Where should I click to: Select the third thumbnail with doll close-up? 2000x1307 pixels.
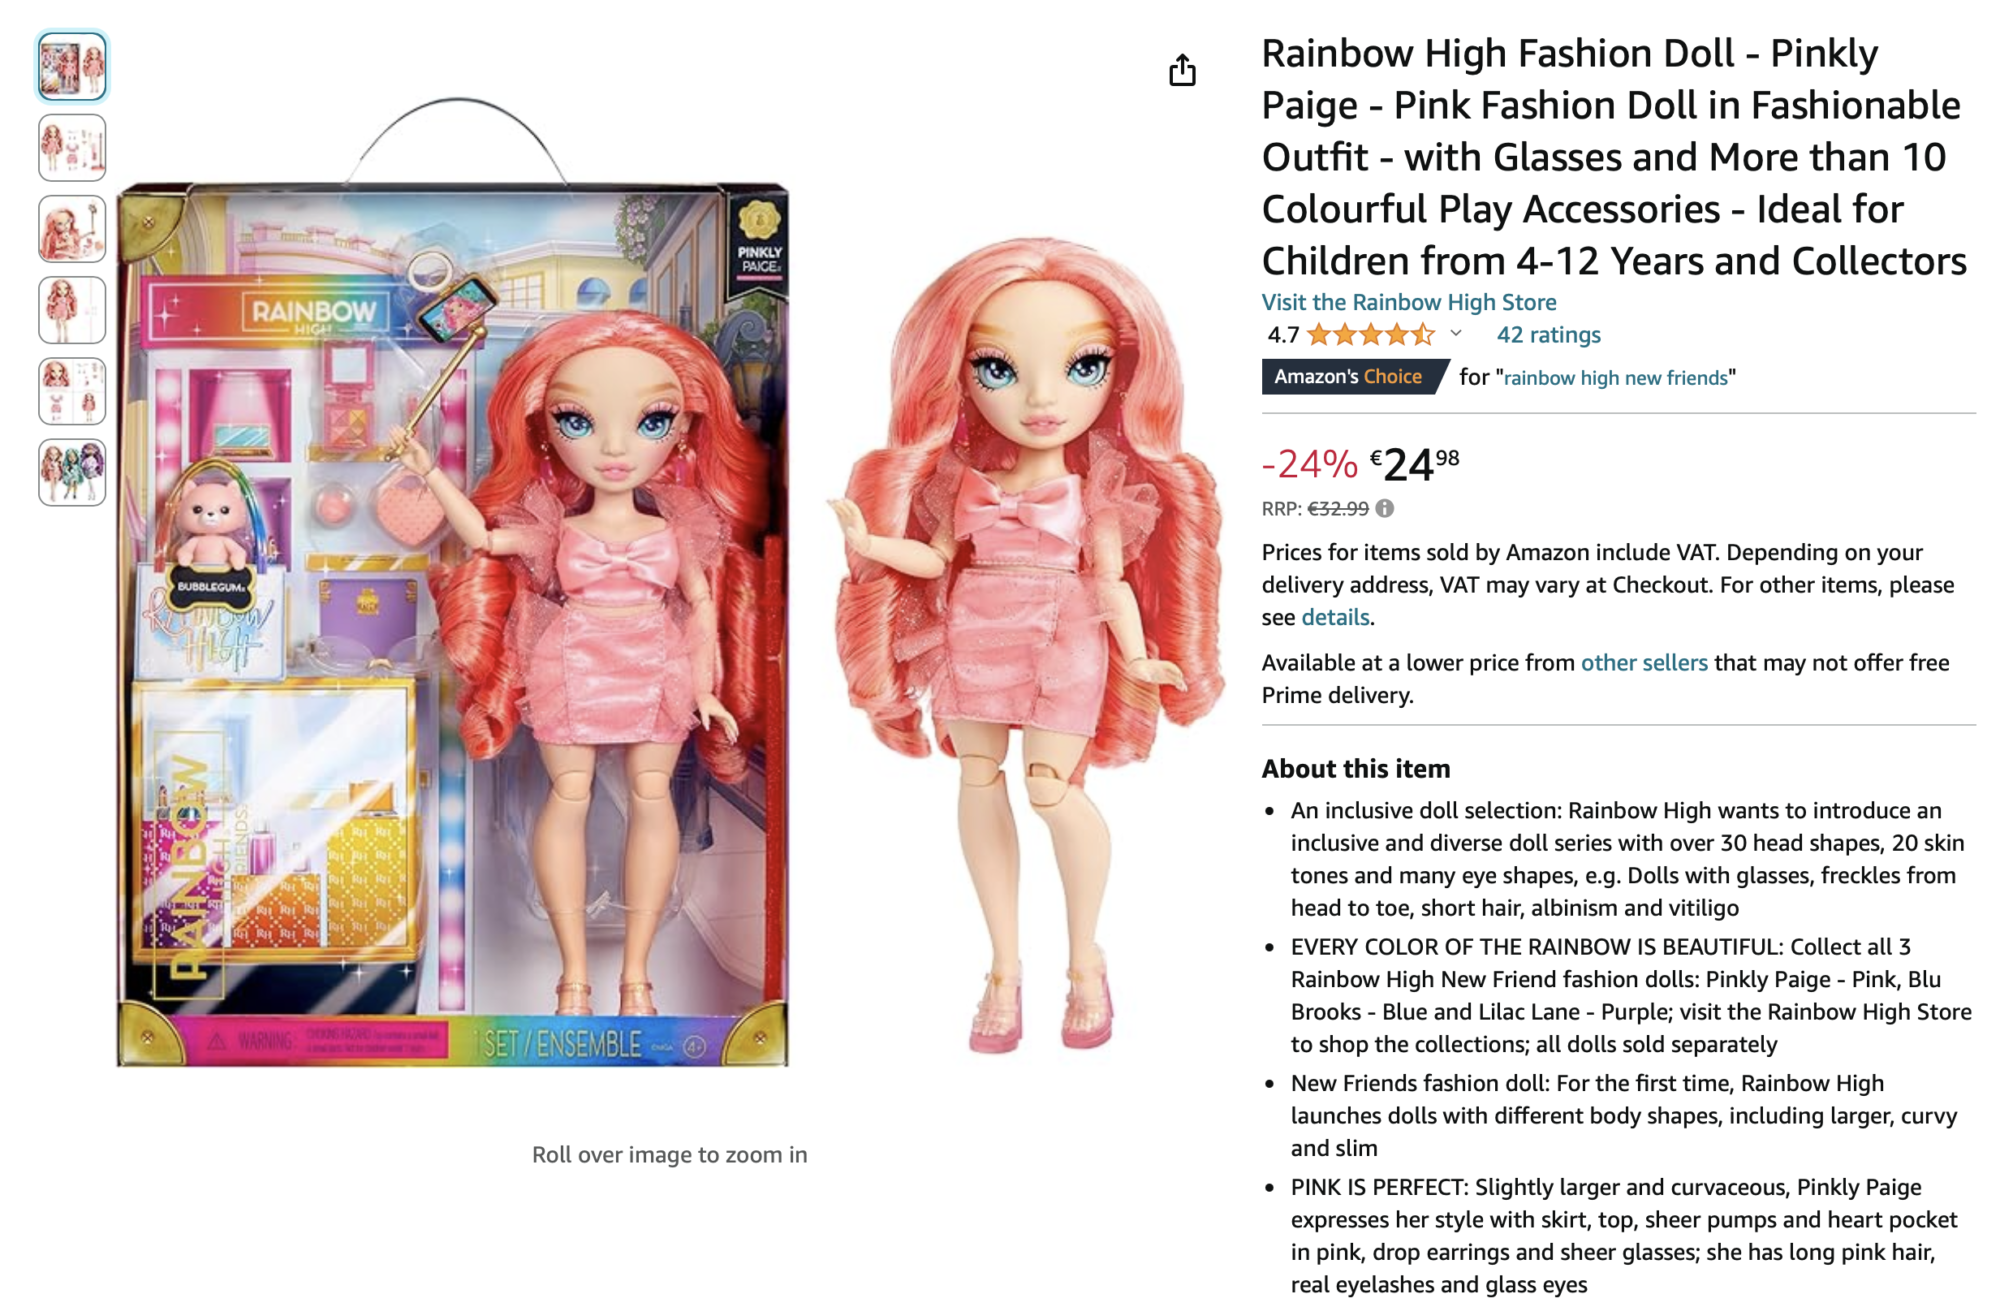(x=72, y=229)
